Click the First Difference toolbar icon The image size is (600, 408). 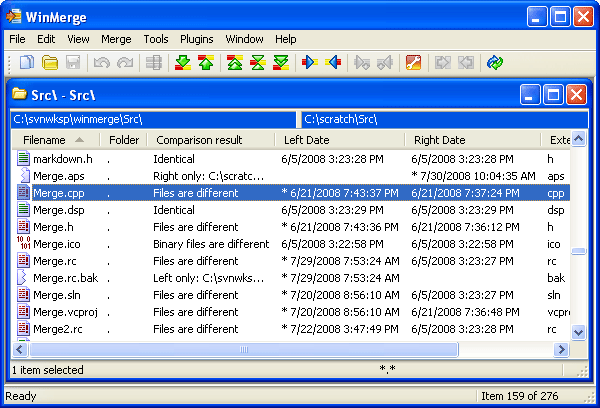pyautogui.click(x=235, y=63)
